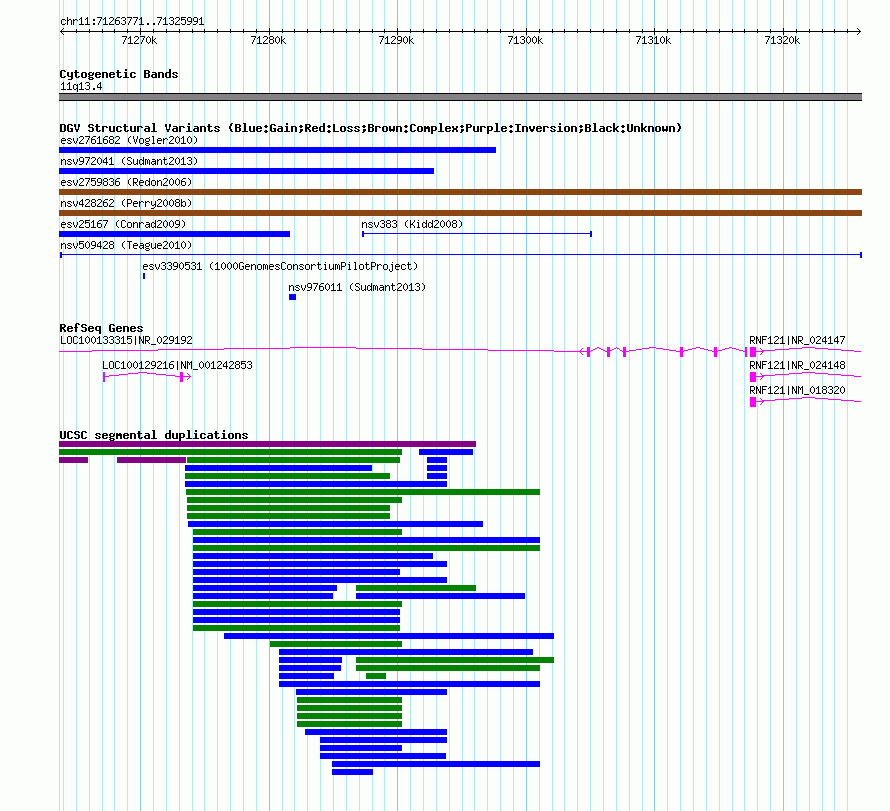This screenshot has height=811, width=890.
Task: Open the esv2761682 (Vogler2010) label
Action: (x=129, y=140)
